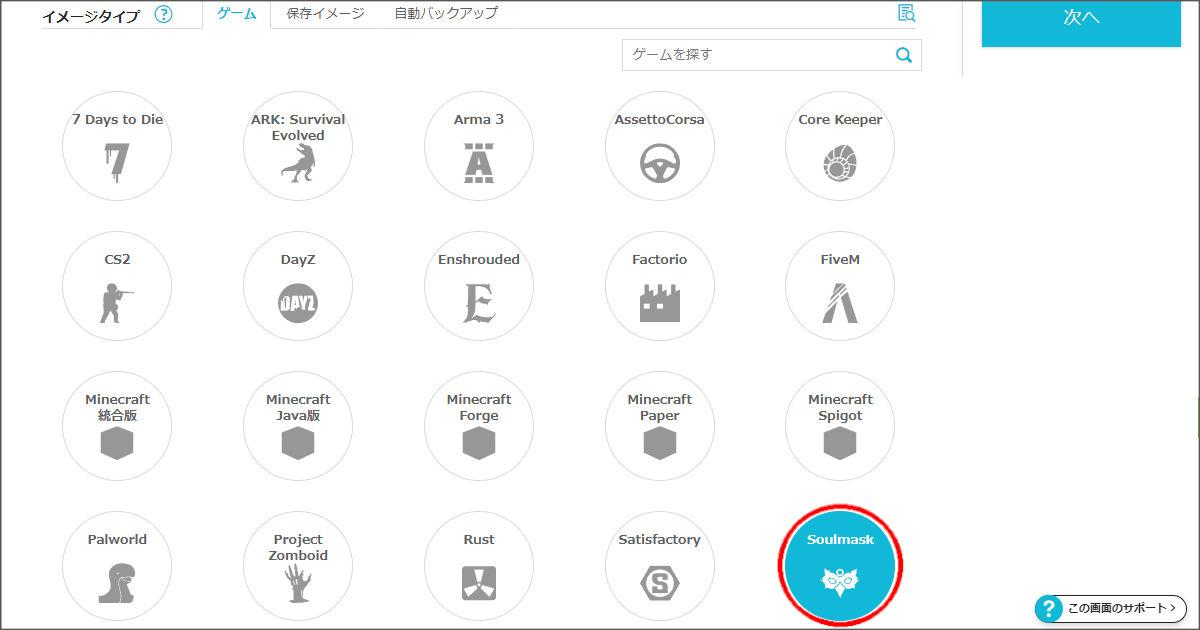Image resolution: width=1200 pixels, height=630 pixels.
Task: Choose Minecraft Java版 image
Action: coord(298,426)
